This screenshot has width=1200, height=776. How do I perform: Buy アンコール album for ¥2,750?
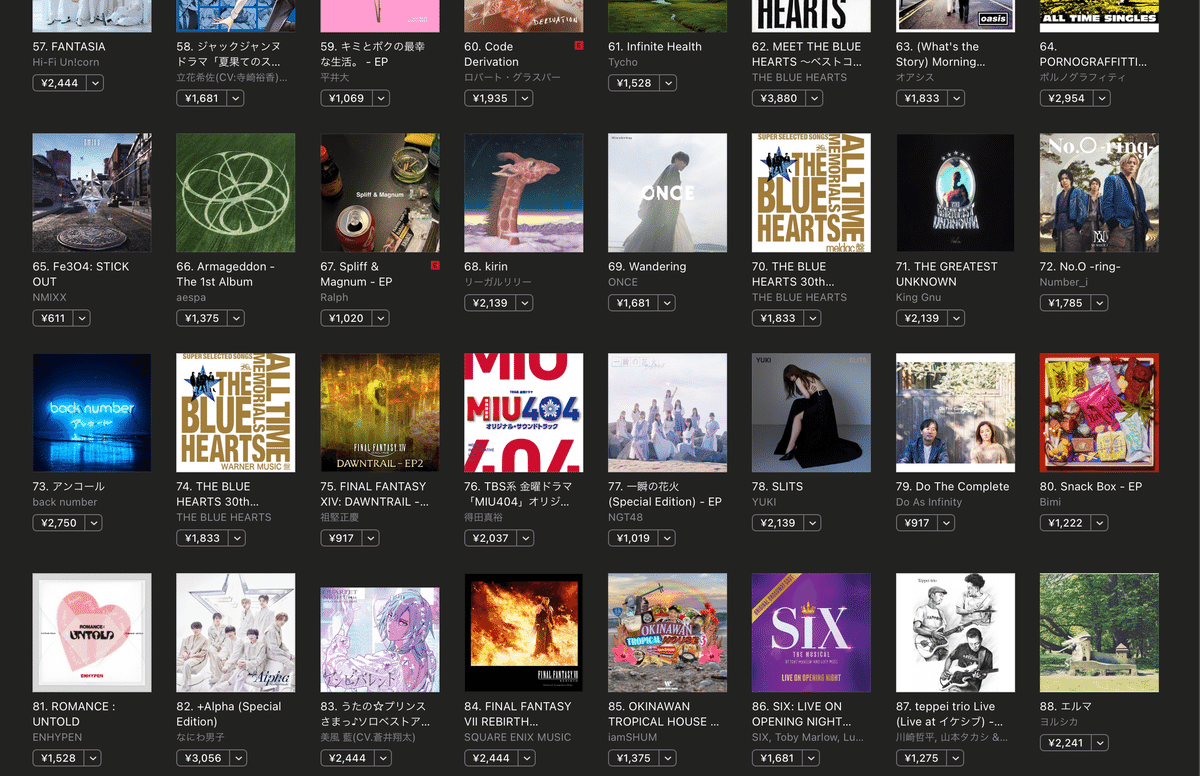59,523
